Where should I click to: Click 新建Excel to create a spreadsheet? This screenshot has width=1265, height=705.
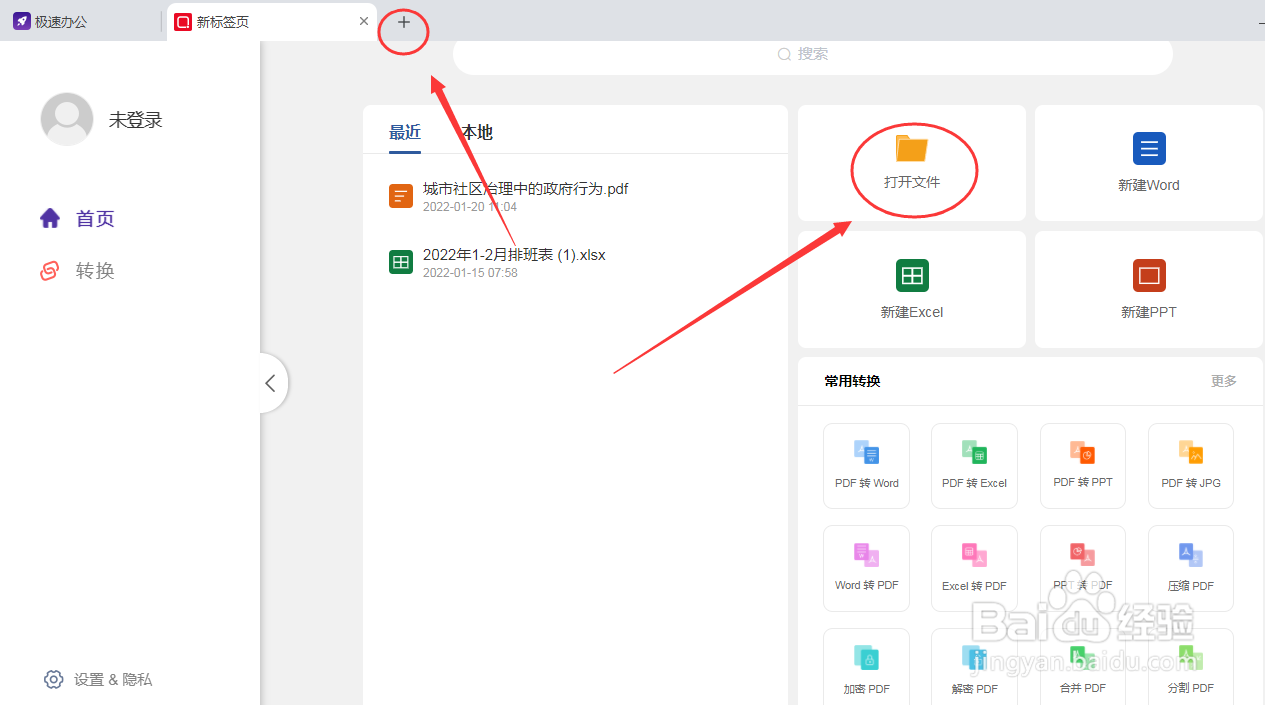[911, 289]
